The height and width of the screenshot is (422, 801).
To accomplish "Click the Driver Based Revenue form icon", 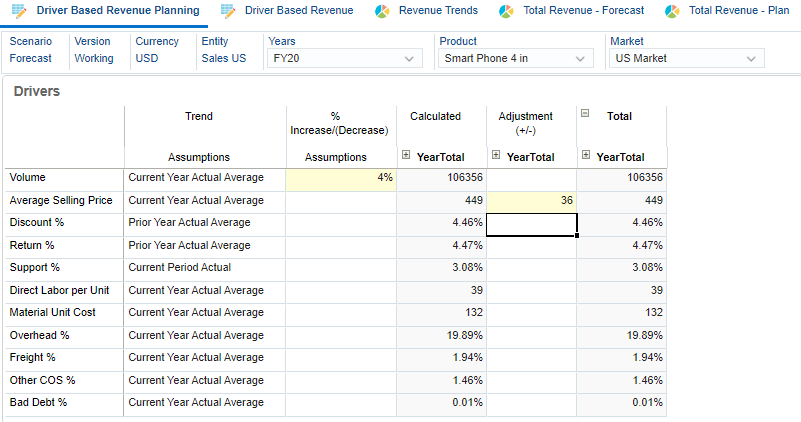I will point(228,11).
